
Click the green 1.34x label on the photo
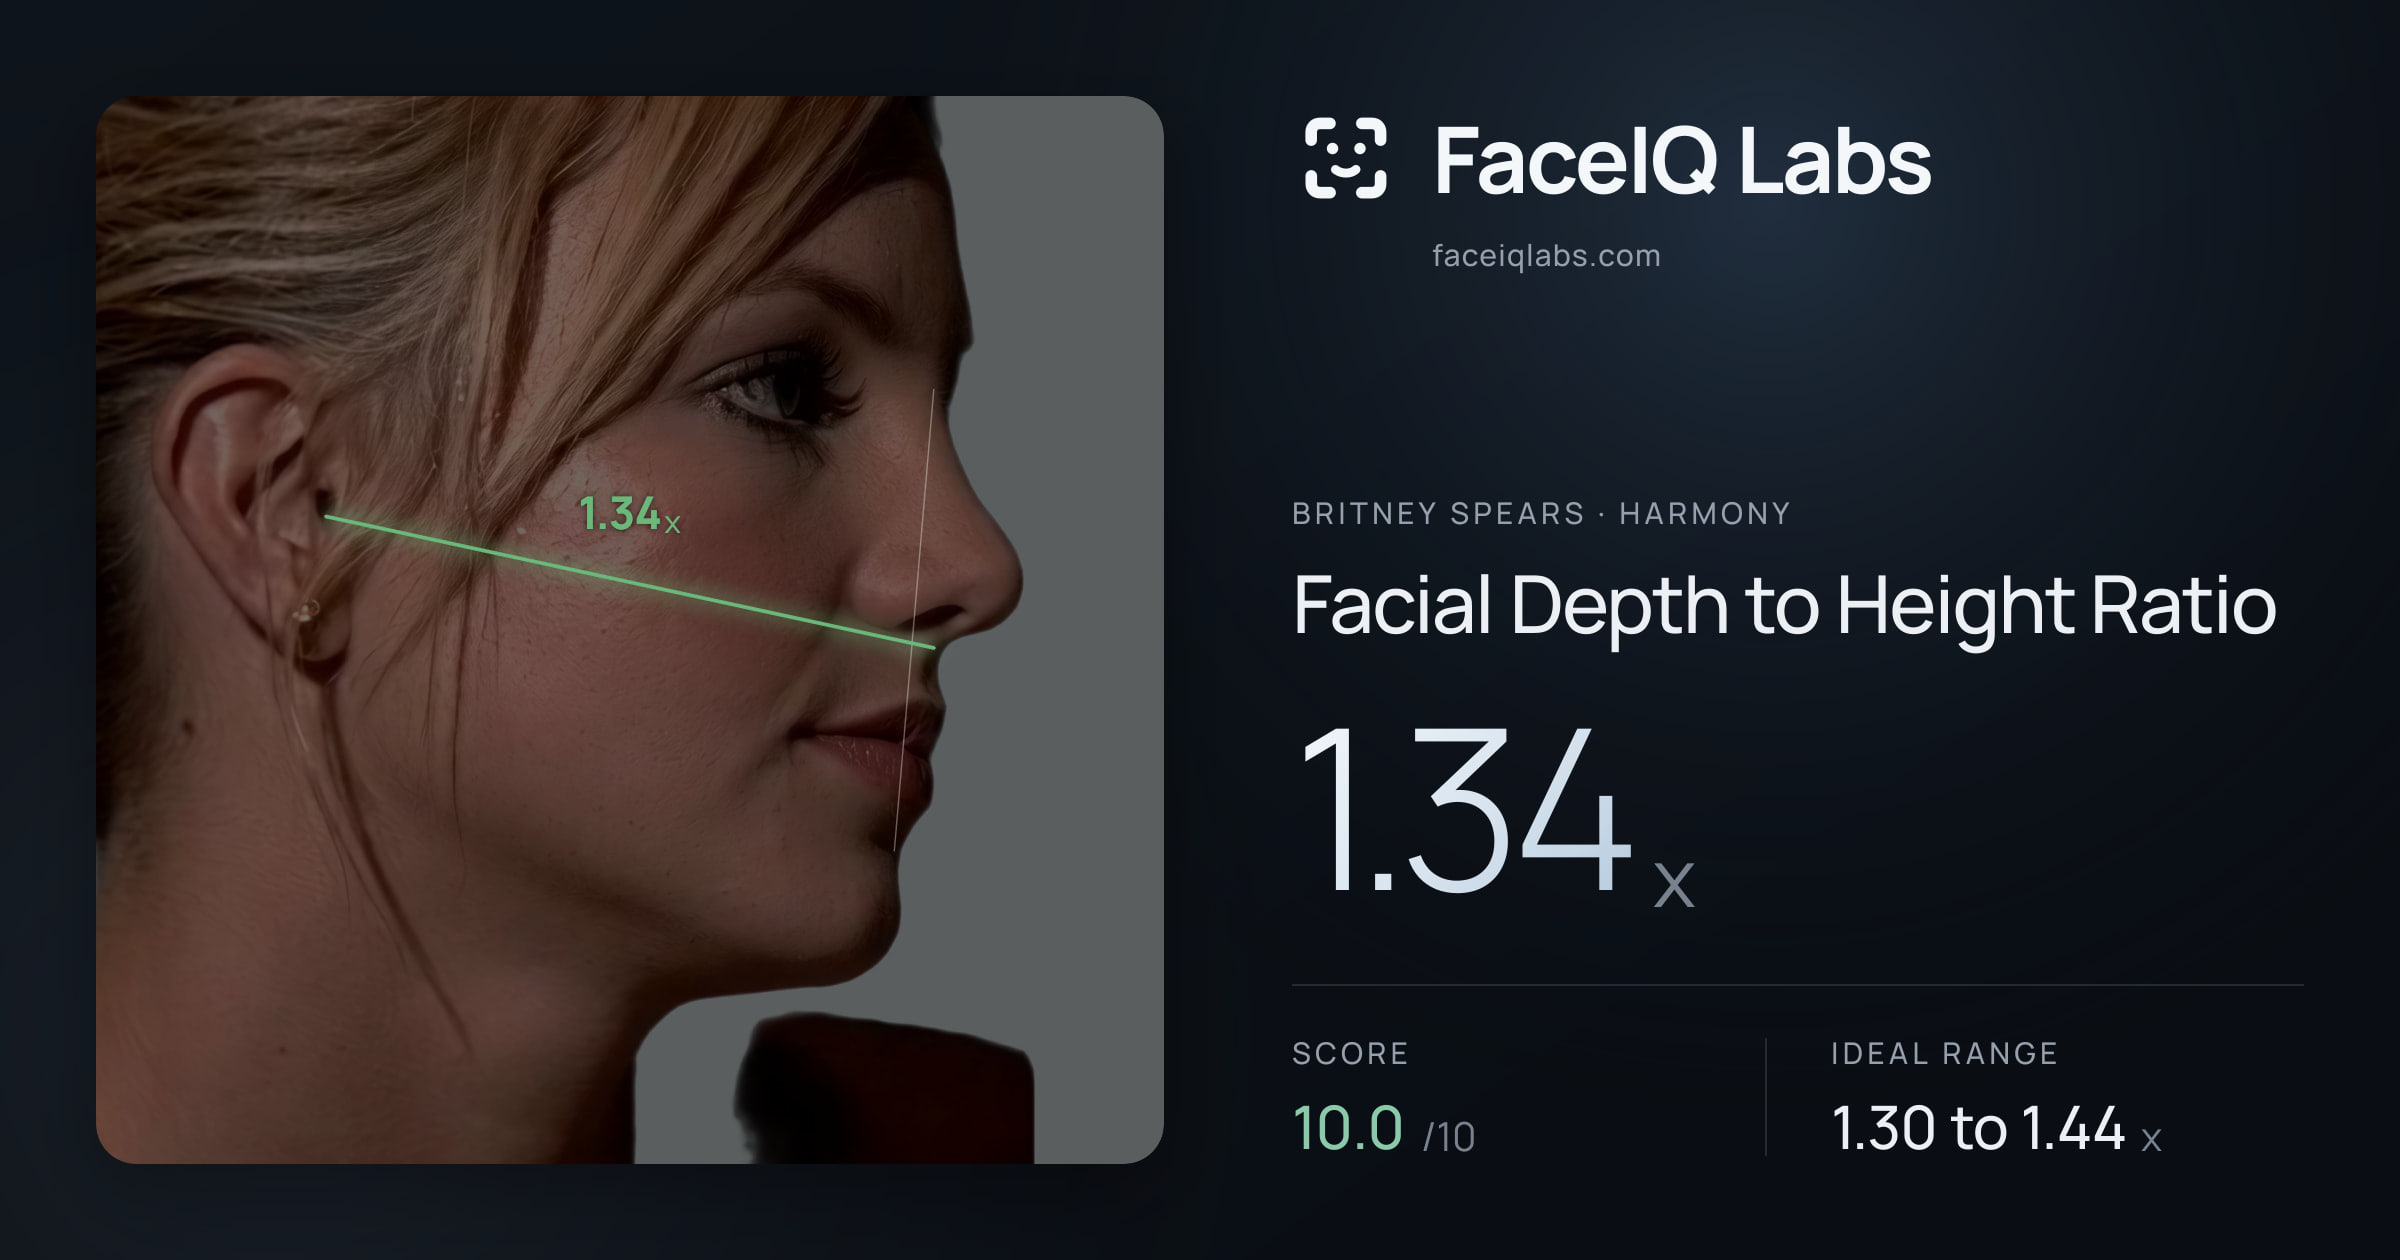[630, 514]
